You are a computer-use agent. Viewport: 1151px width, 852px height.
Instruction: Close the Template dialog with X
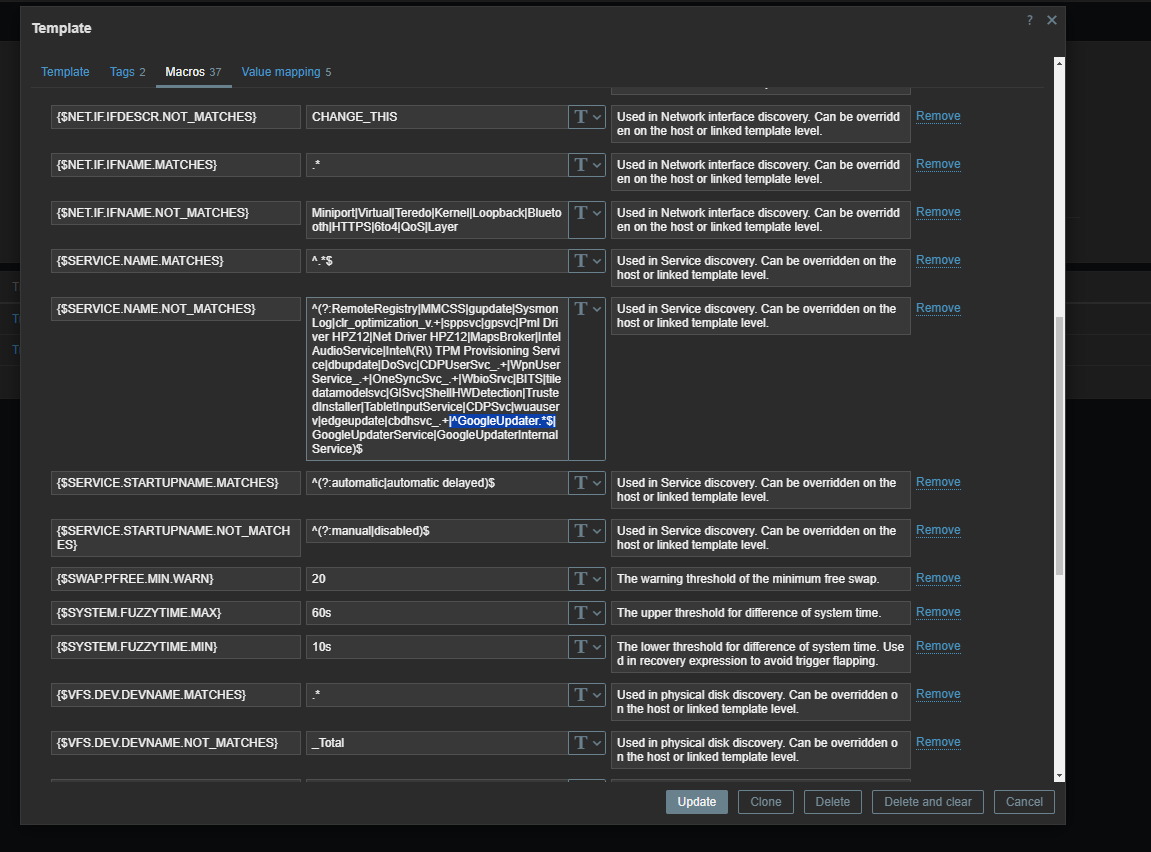click(x=1051, y=20)
